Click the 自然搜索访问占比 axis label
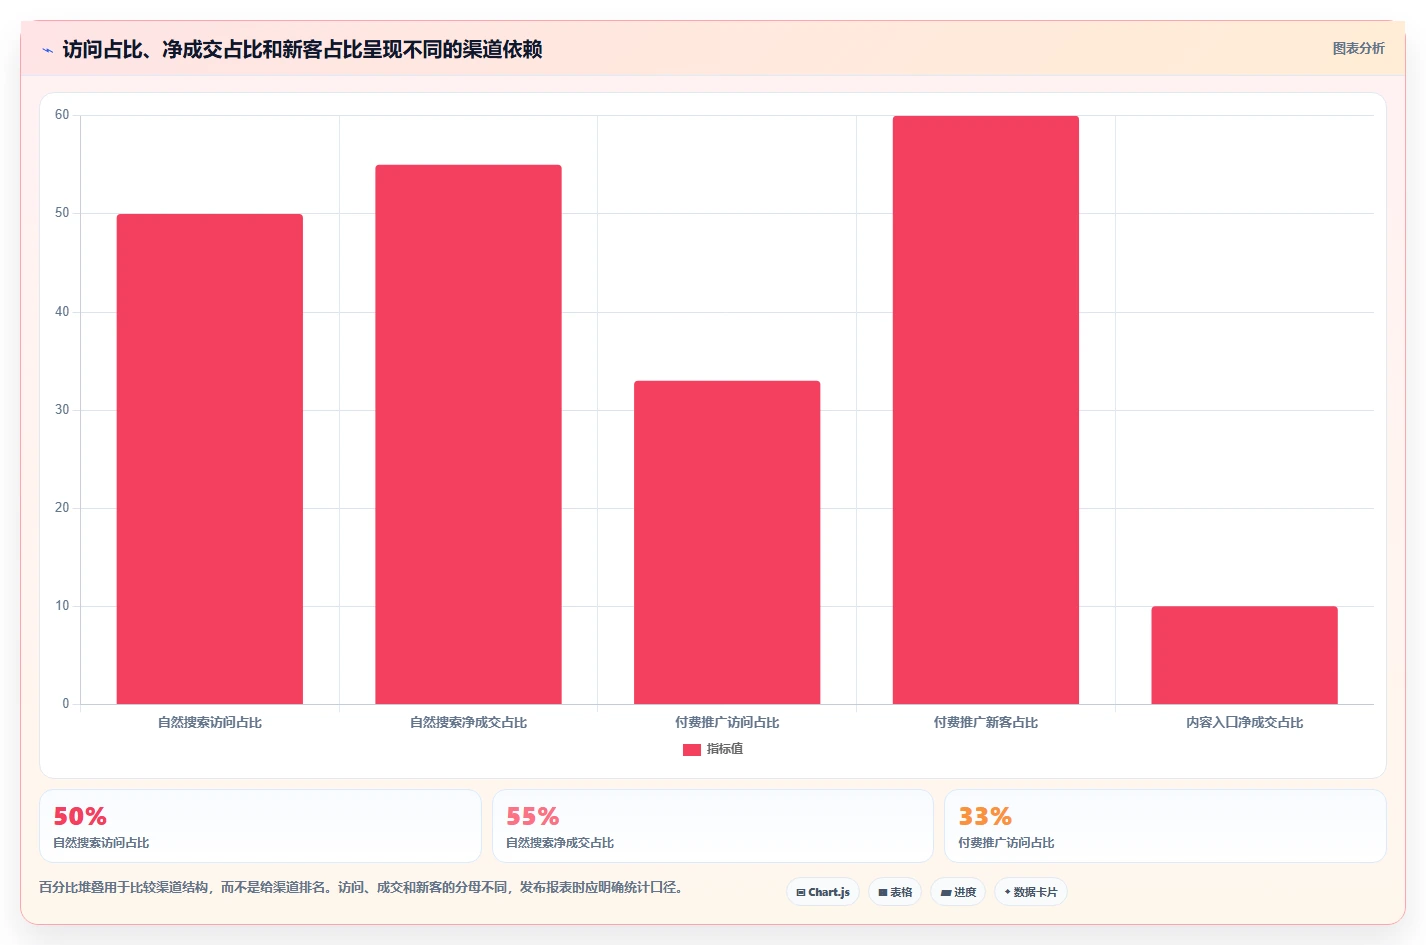The height and width of the screenshot is (945, 1426). click(210, 722)
